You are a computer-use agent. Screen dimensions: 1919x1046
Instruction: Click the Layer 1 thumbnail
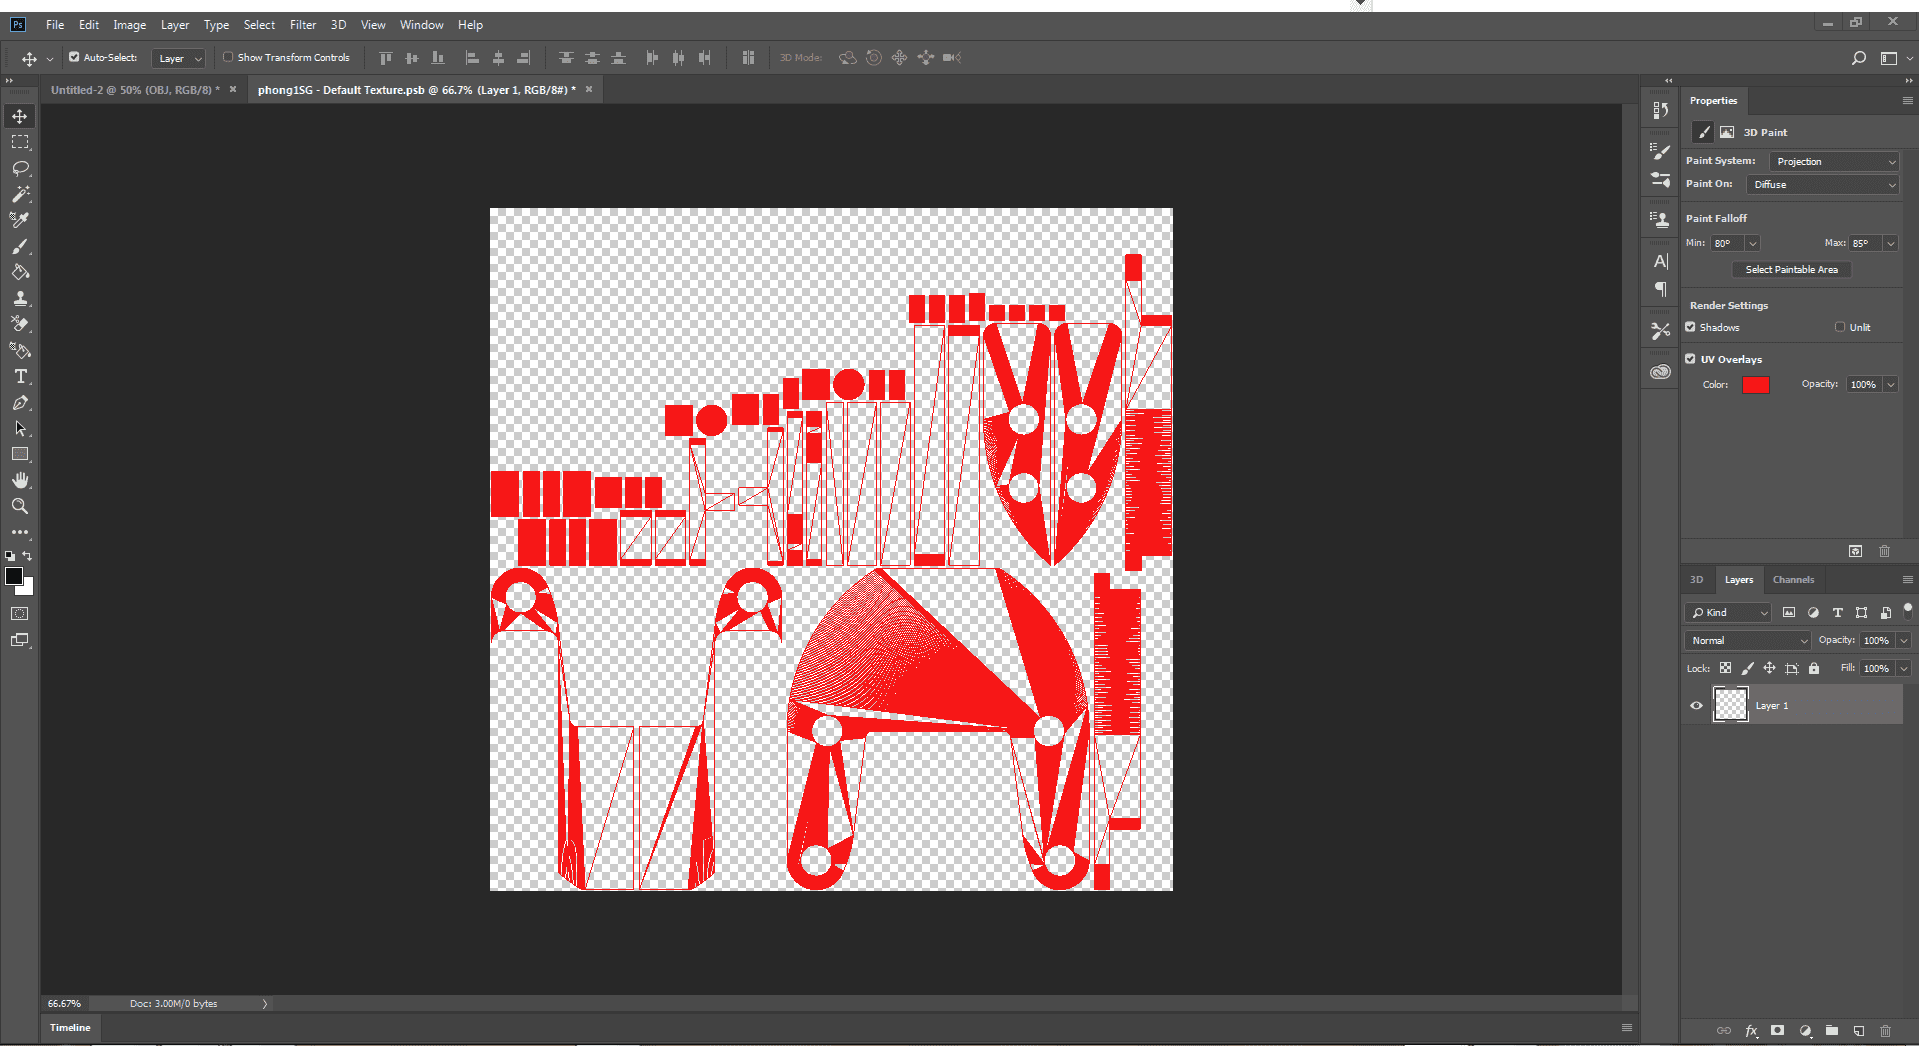pyautogui.click(x=1731, y=705)
